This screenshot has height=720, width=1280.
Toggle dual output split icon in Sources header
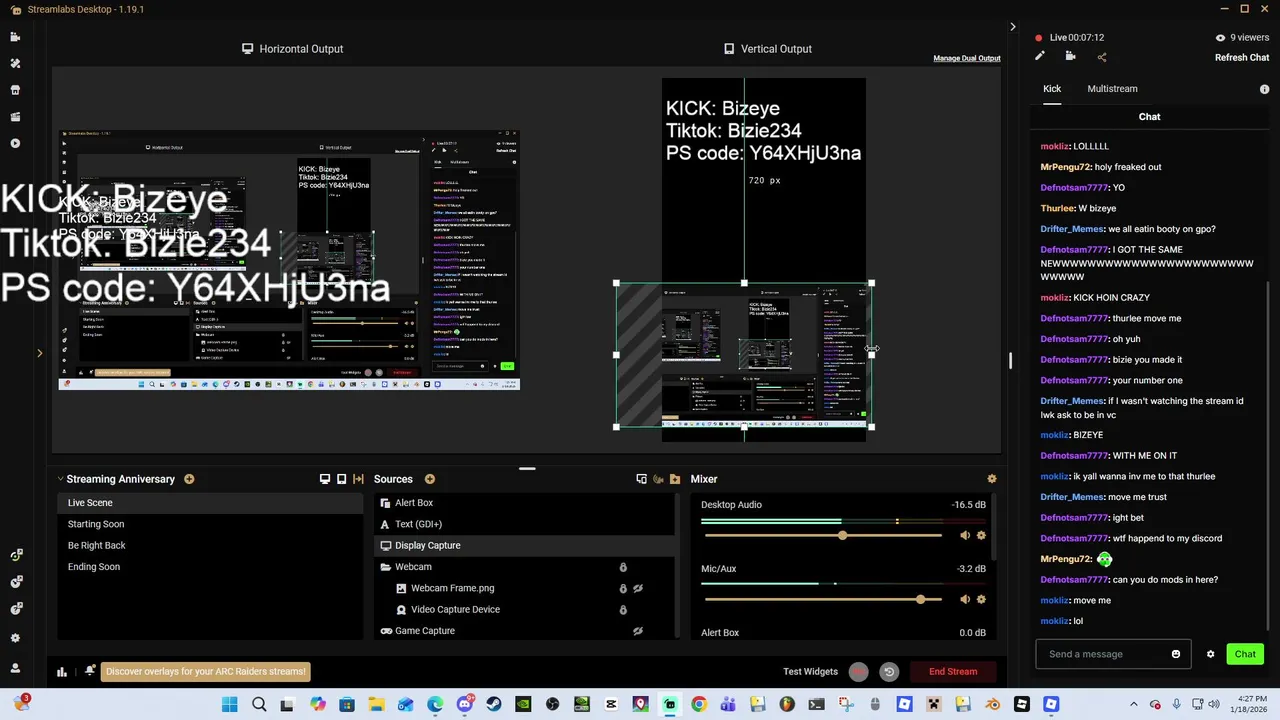(358, 479)
